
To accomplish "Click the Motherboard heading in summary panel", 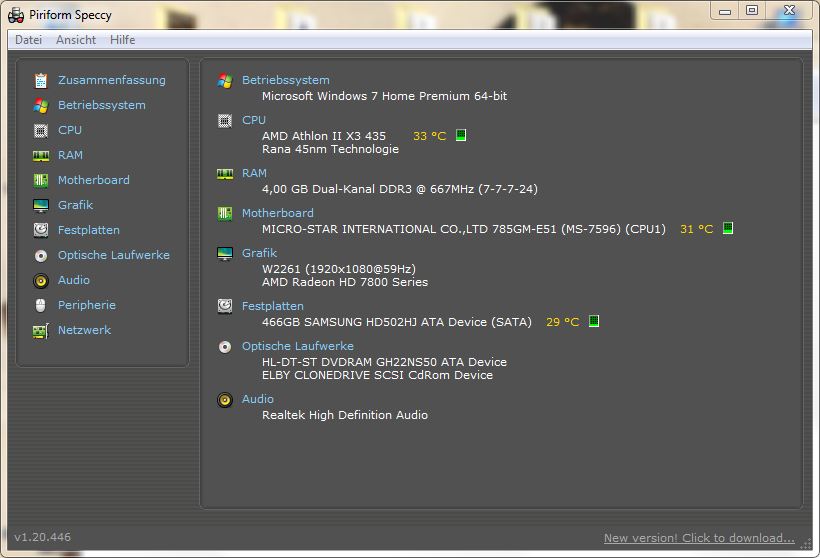I will coord(278,213).
